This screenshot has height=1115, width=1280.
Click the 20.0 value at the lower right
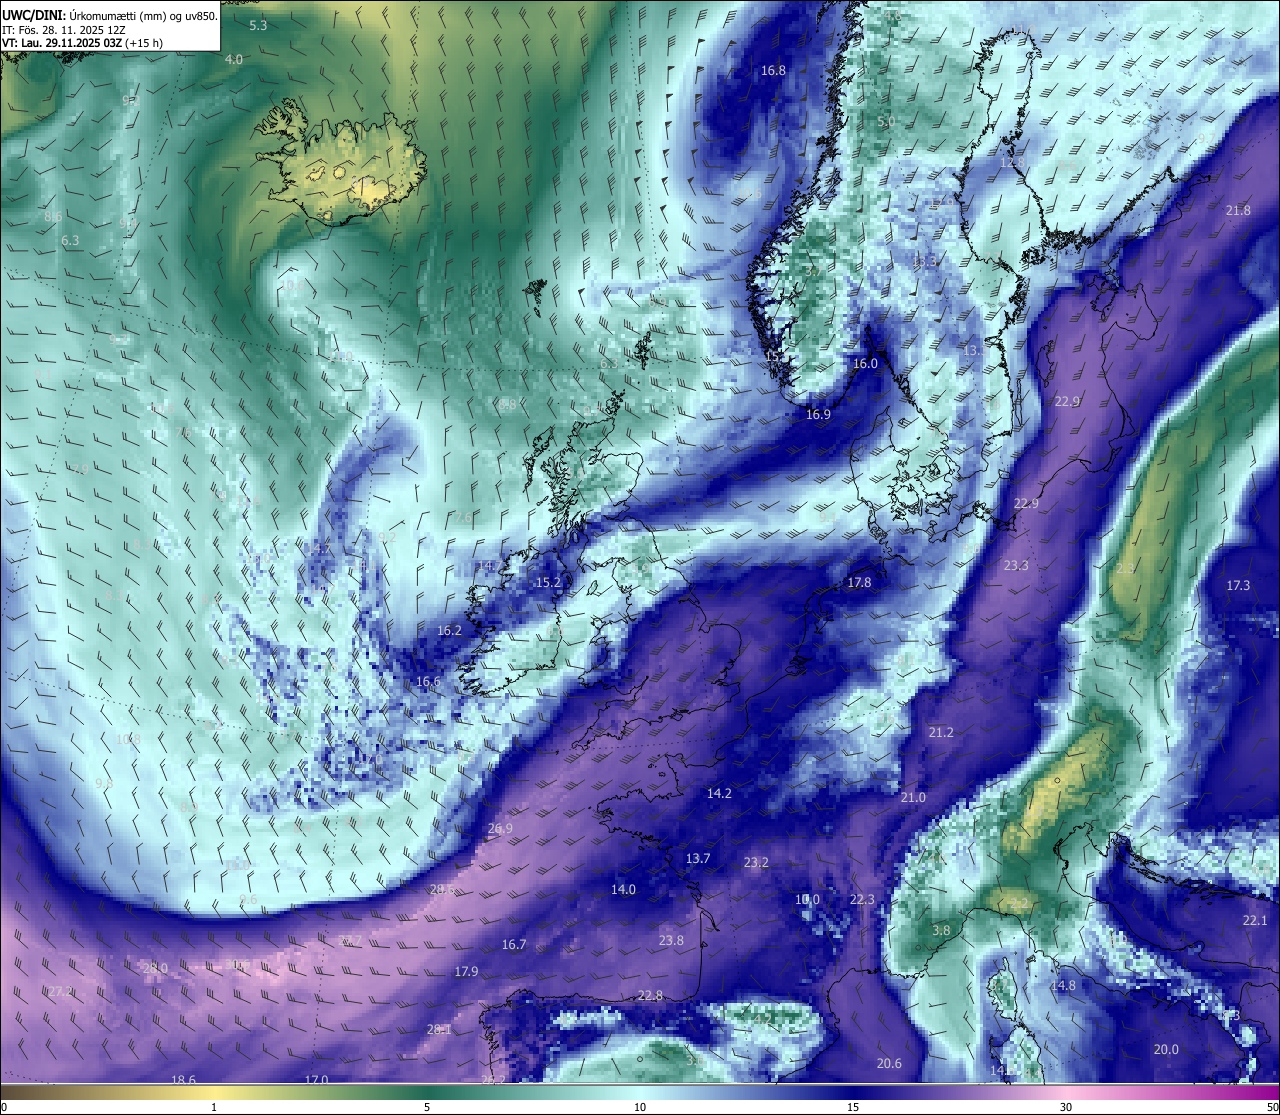[x=1166, y=1050]
